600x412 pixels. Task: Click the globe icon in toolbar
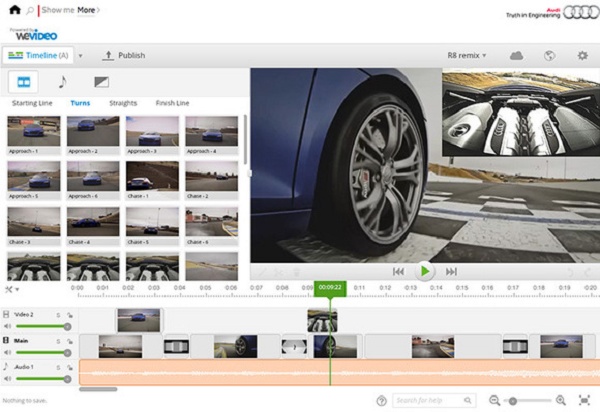tap(549, 56)
